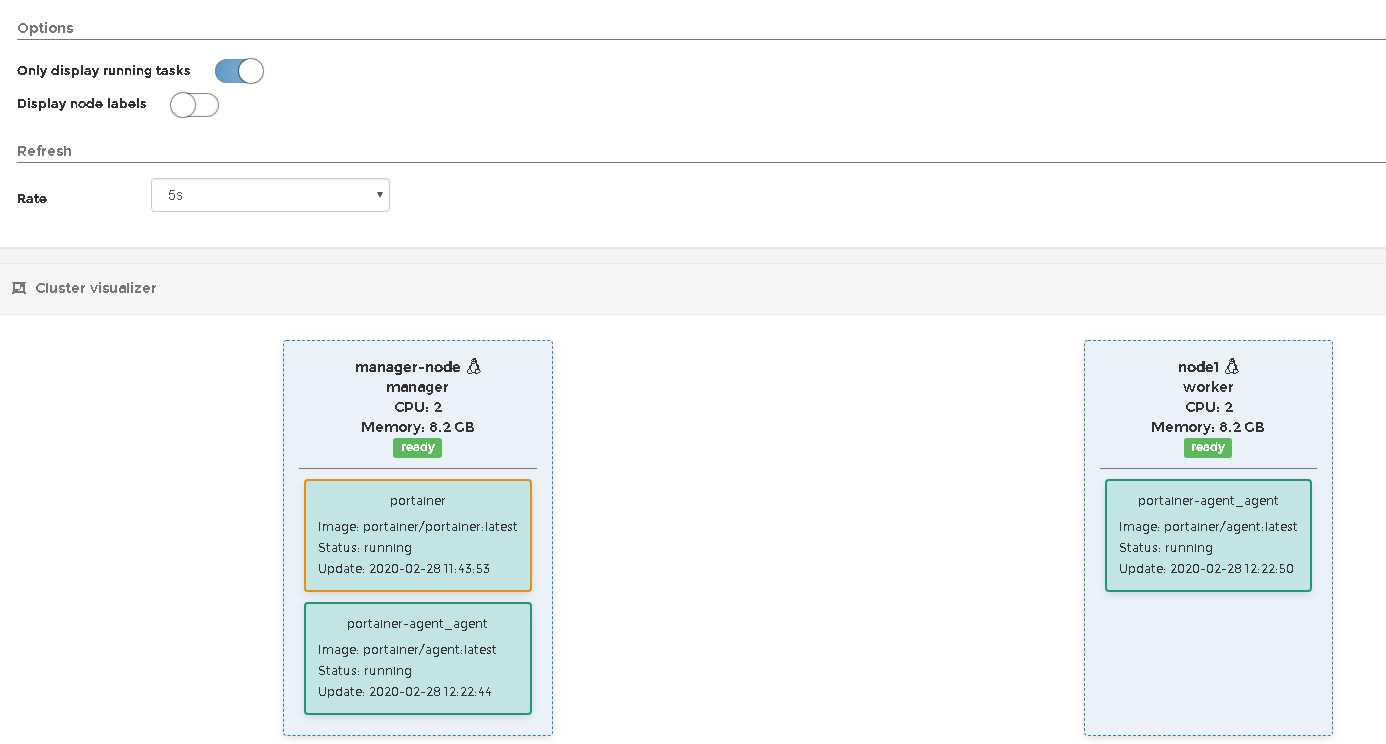Click the node1 title text

[1198, 367]
